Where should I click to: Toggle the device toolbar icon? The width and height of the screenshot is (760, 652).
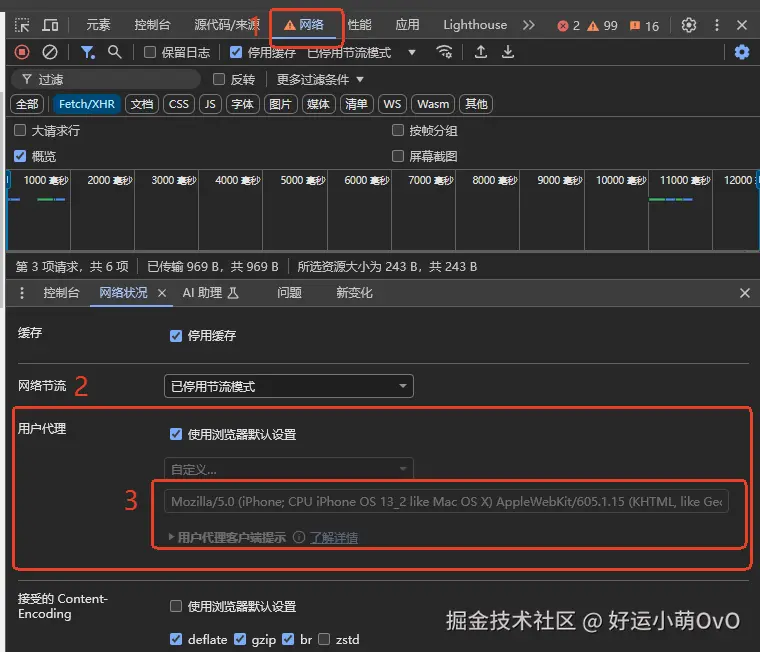click(x=50, y=25)
